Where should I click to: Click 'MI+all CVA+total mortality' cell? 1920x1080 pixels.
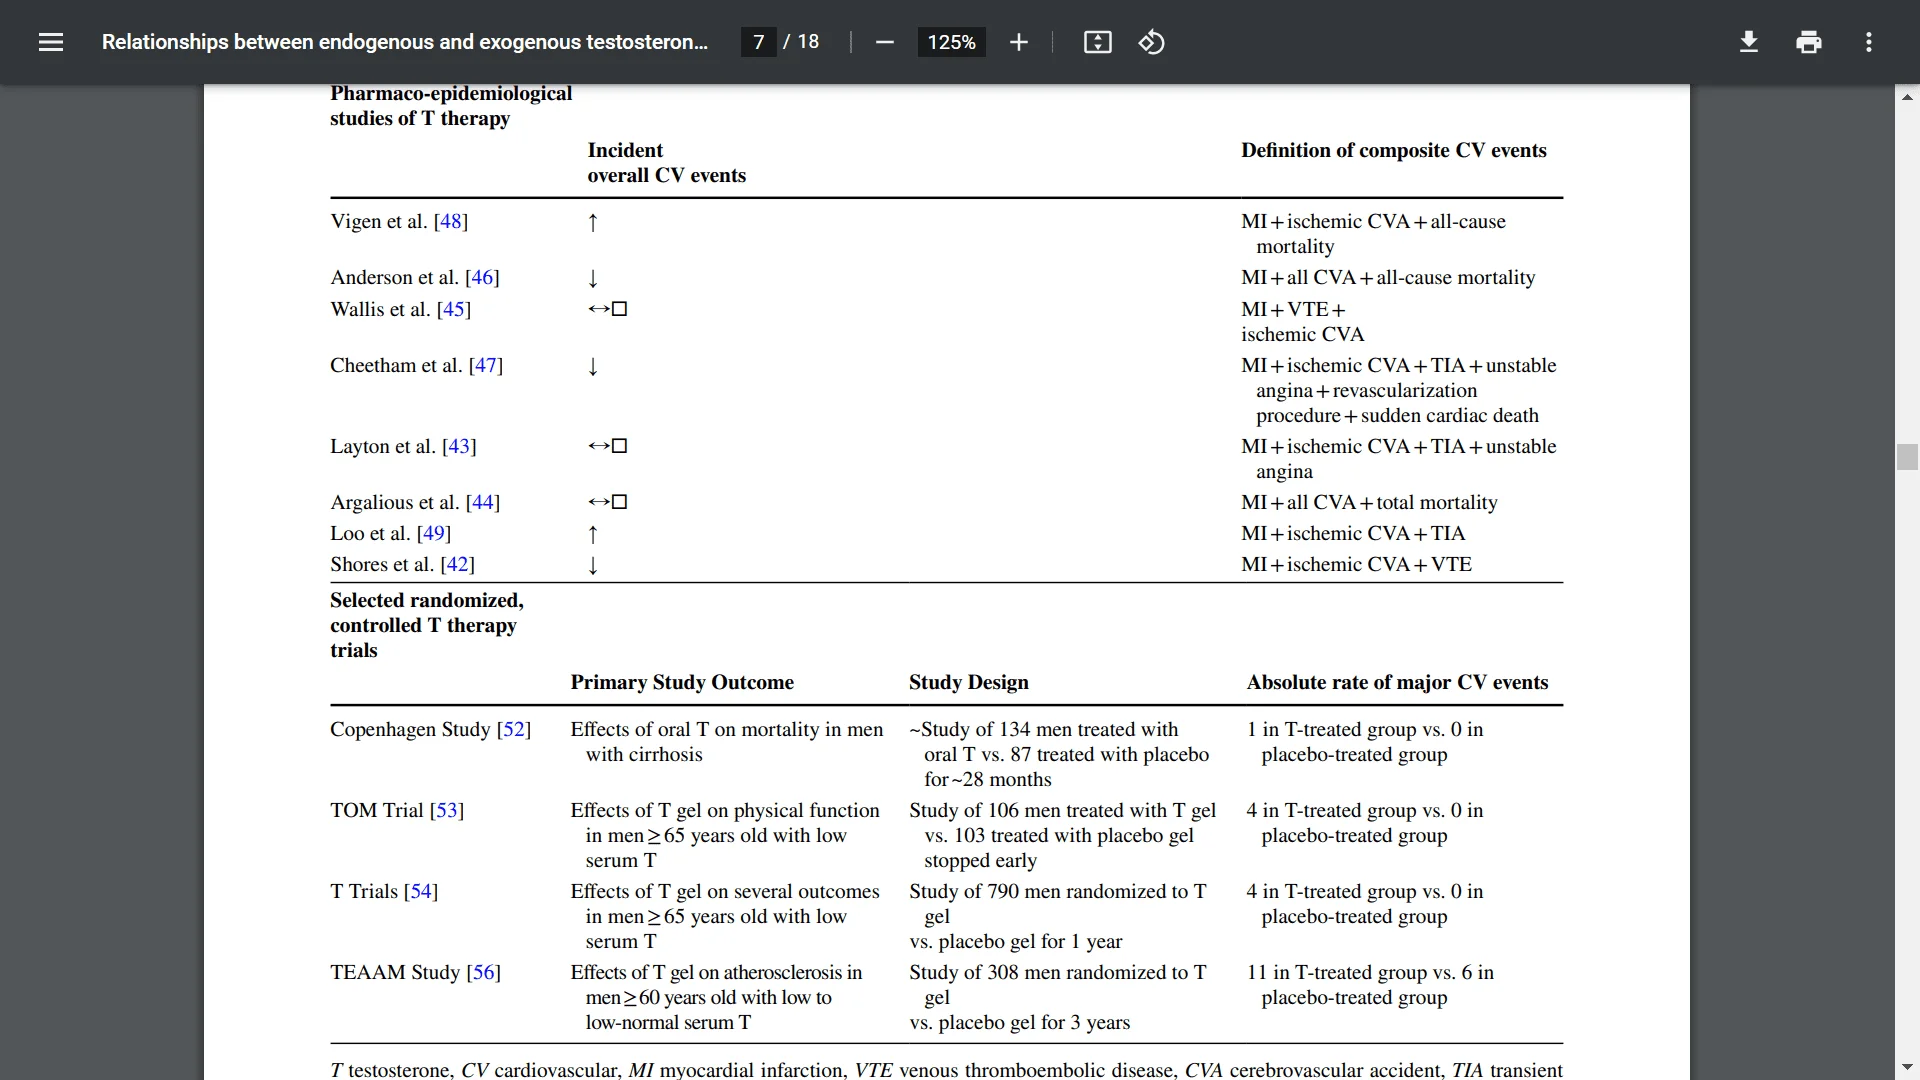coord(1369,502)
